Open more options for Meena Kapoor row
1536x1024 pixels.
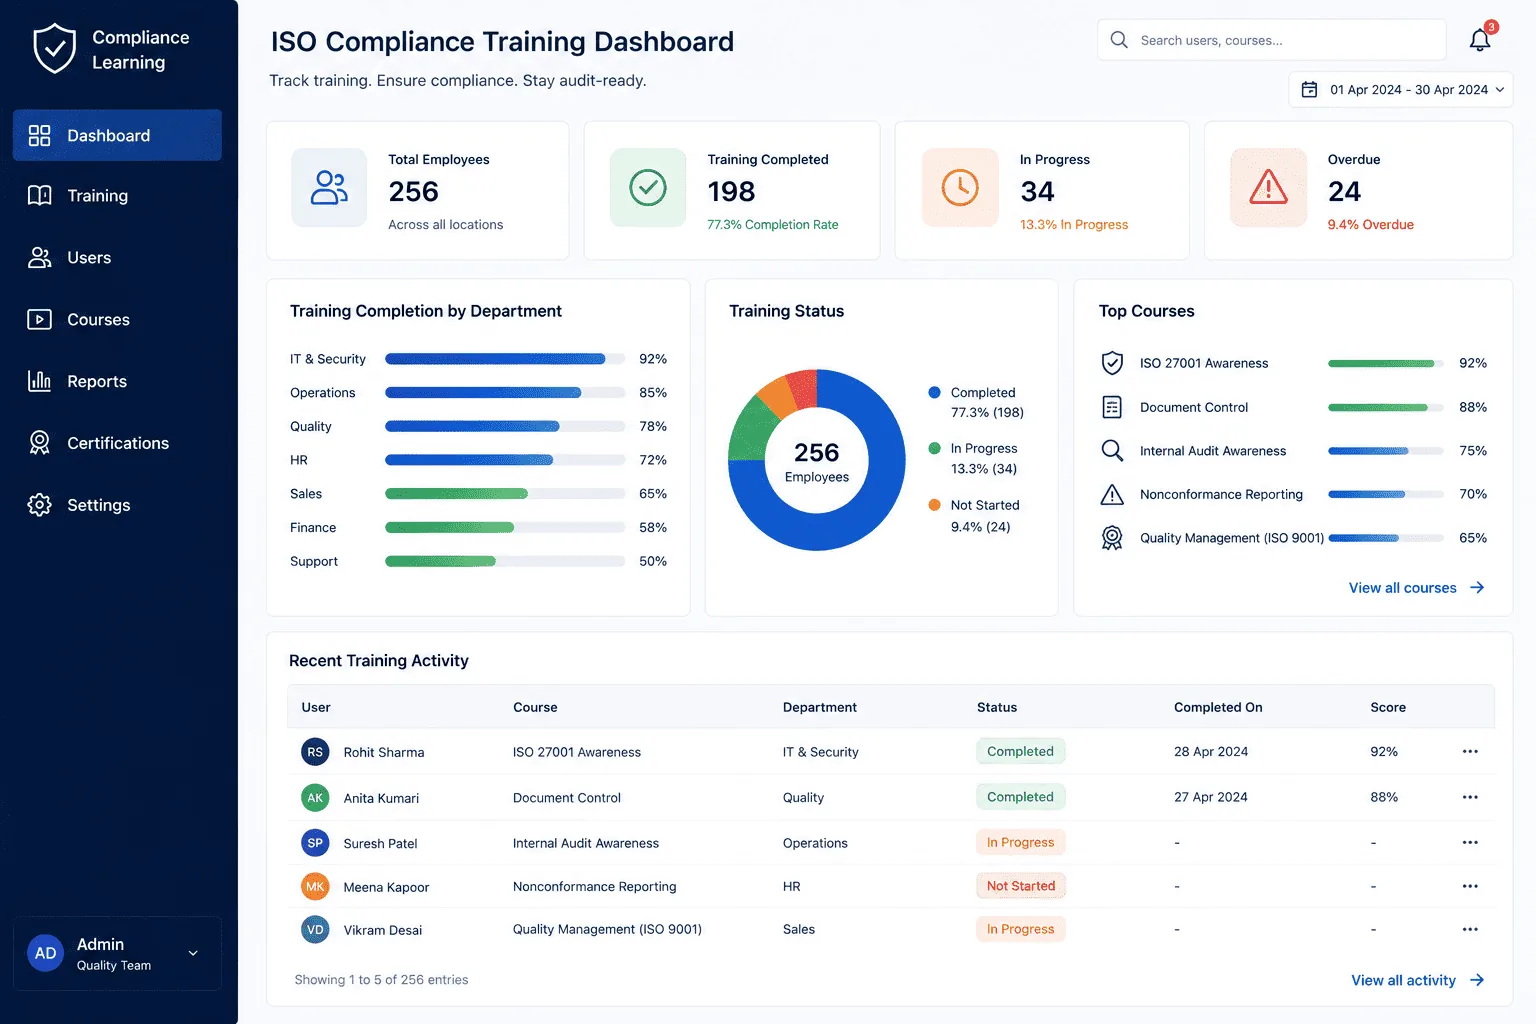(x=1470, y=886)
